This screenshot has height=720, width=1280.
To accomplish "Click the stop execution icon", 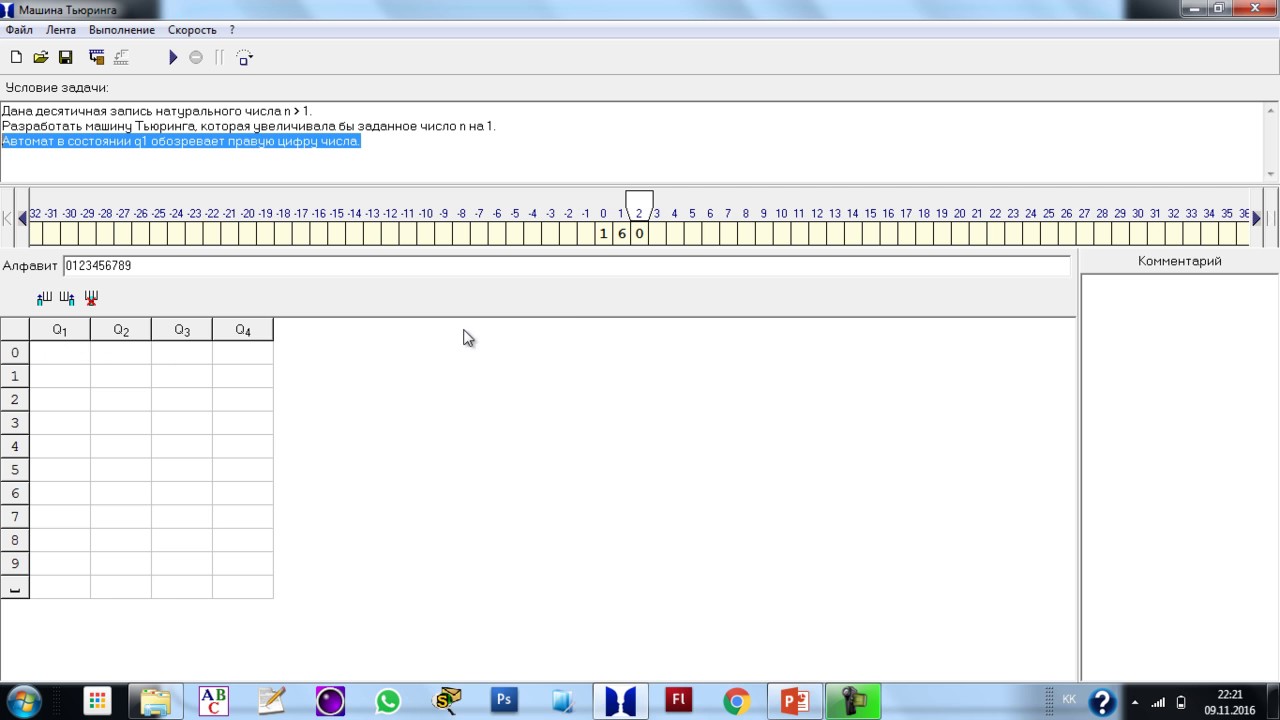I will pos(196,58).
